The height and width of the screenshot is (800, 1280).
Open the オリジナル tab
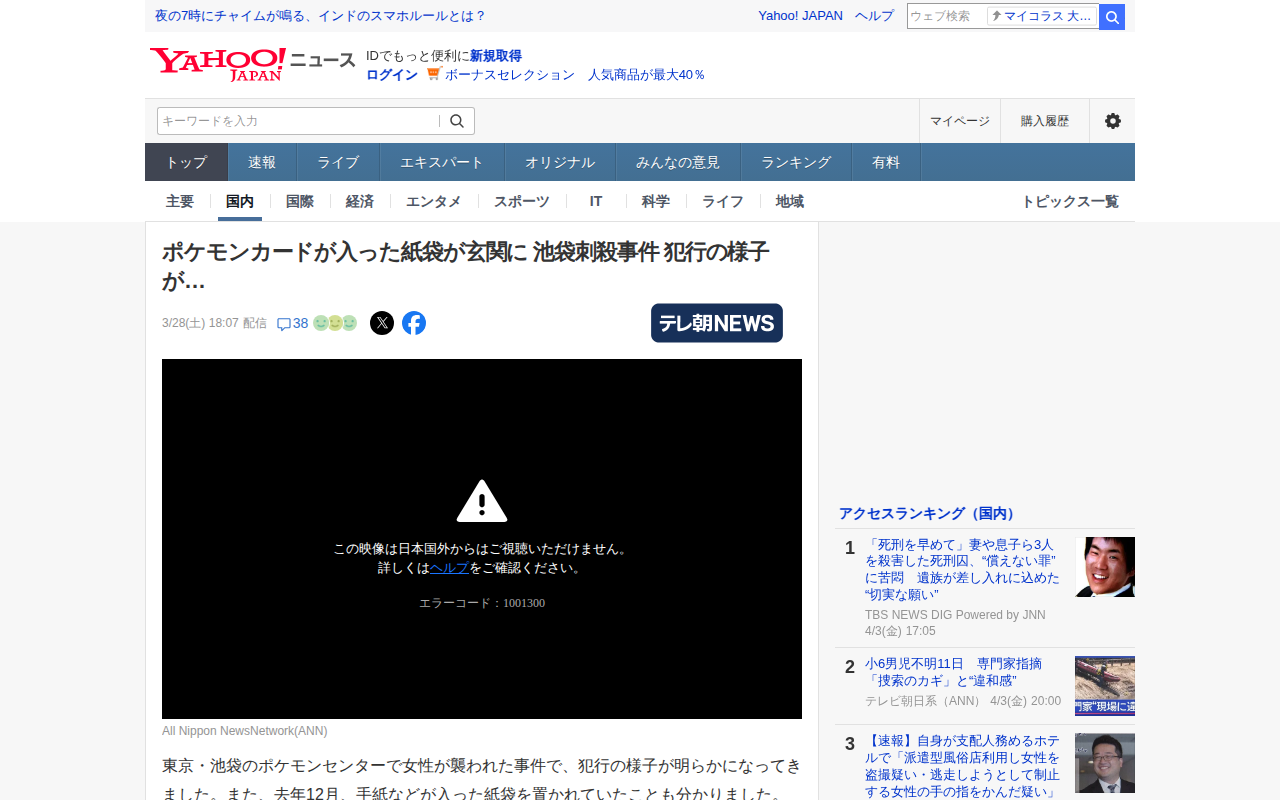[x=560, y=162]
